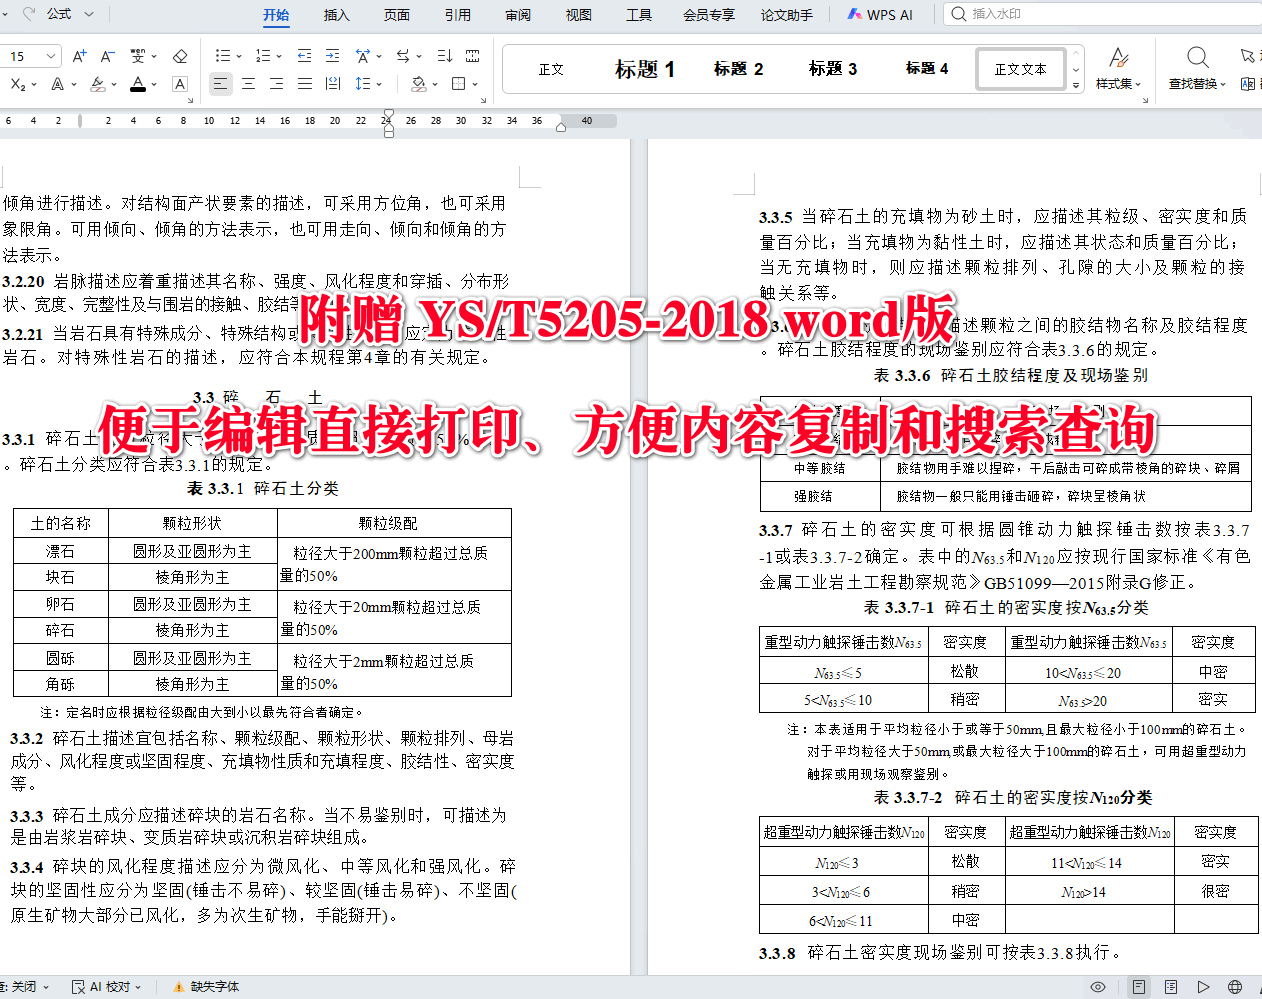Click the decrease font size icon
The height and width of the screenshot is (999, 1262).
[x=108, y=56]
